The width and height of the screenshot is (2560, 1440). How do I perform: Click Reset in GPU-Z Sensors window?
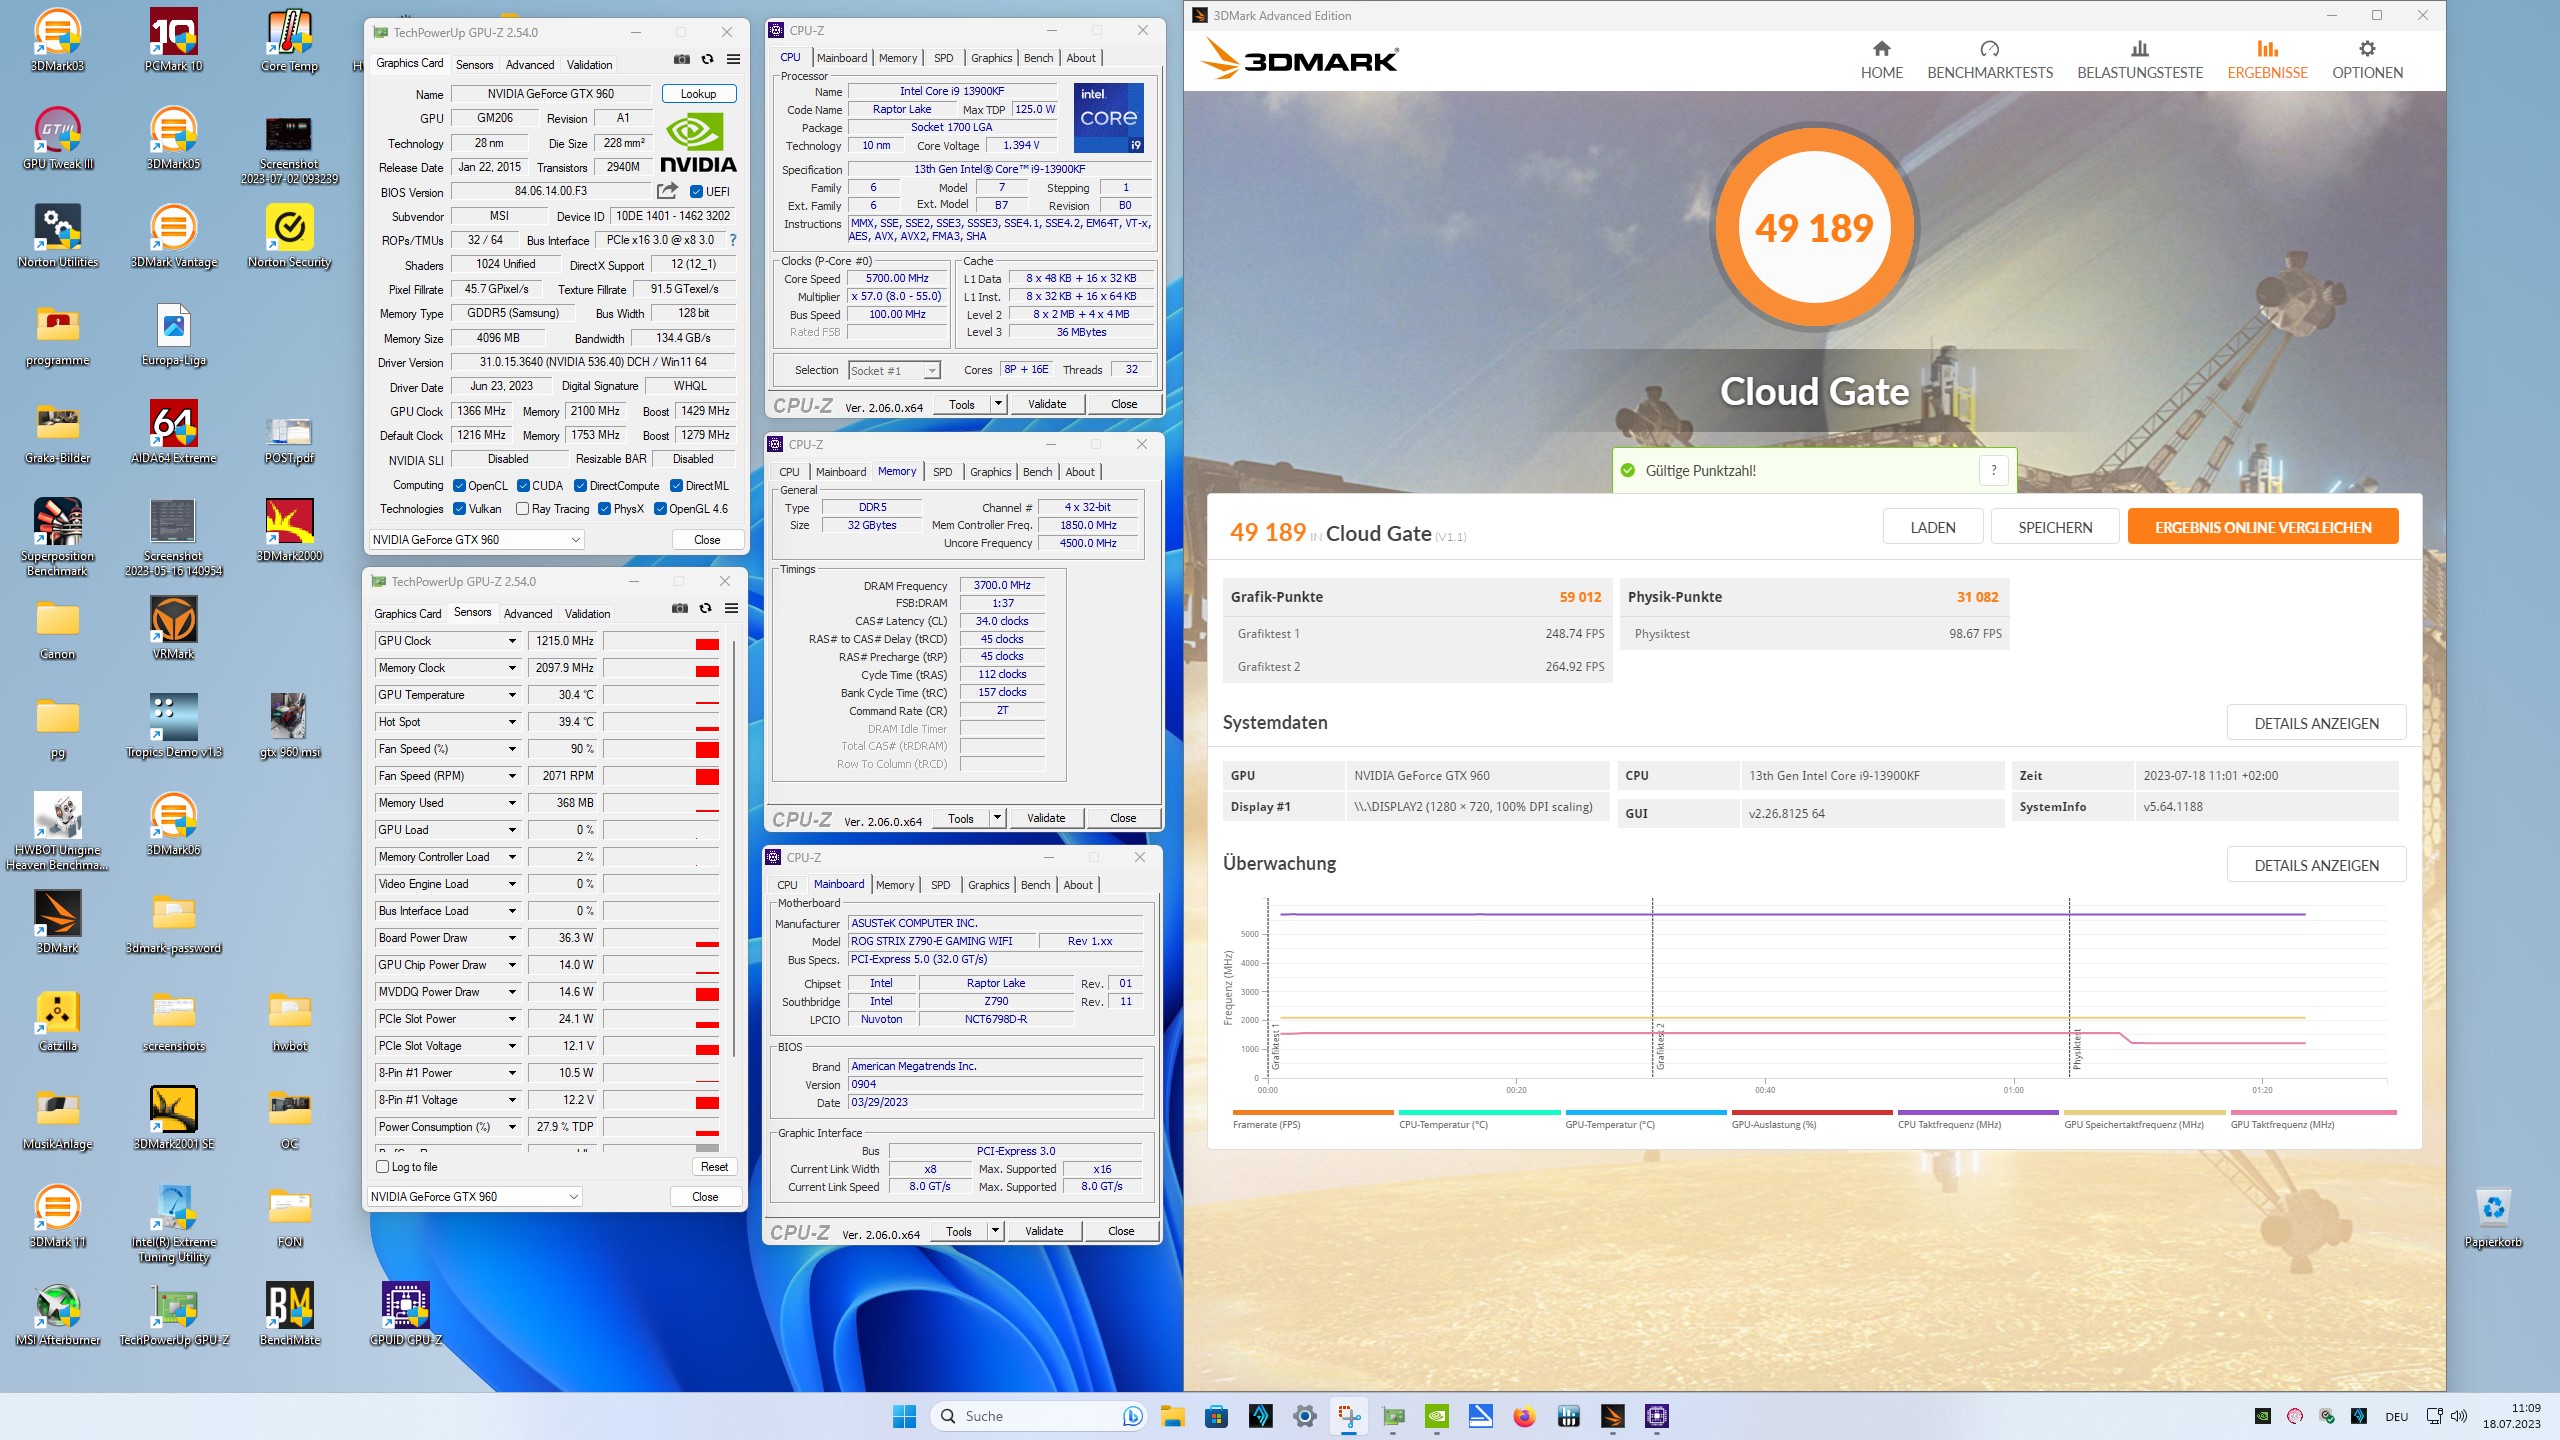tap(714, 1167)
